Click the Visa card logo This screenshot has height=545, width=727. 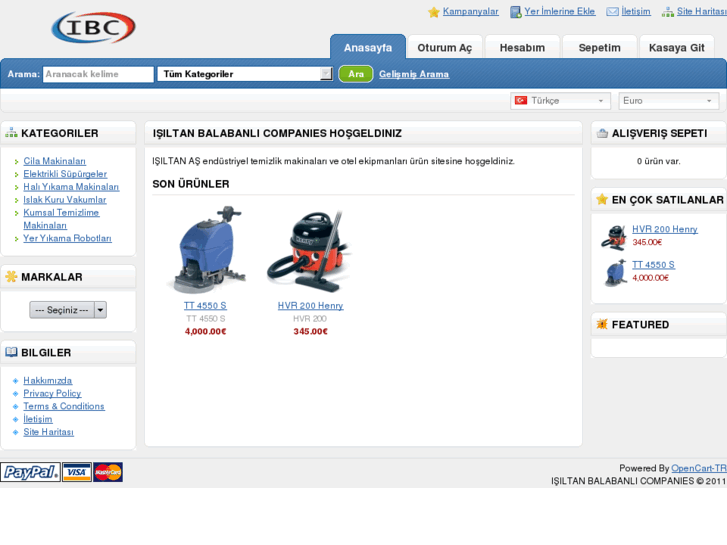(x=77, y=472)
